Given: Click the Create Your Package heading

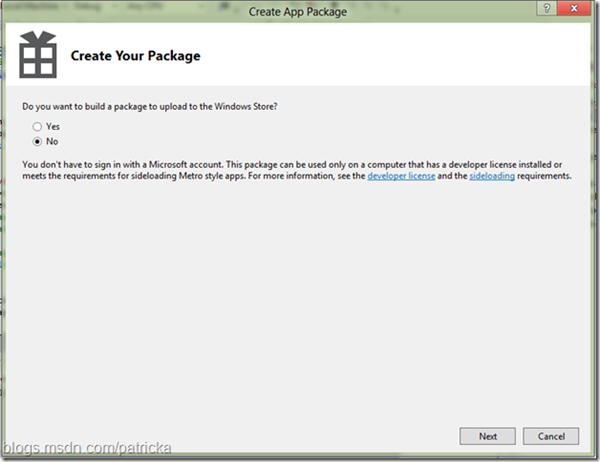Looking at the screenshot, I should (x=135, y=56).
